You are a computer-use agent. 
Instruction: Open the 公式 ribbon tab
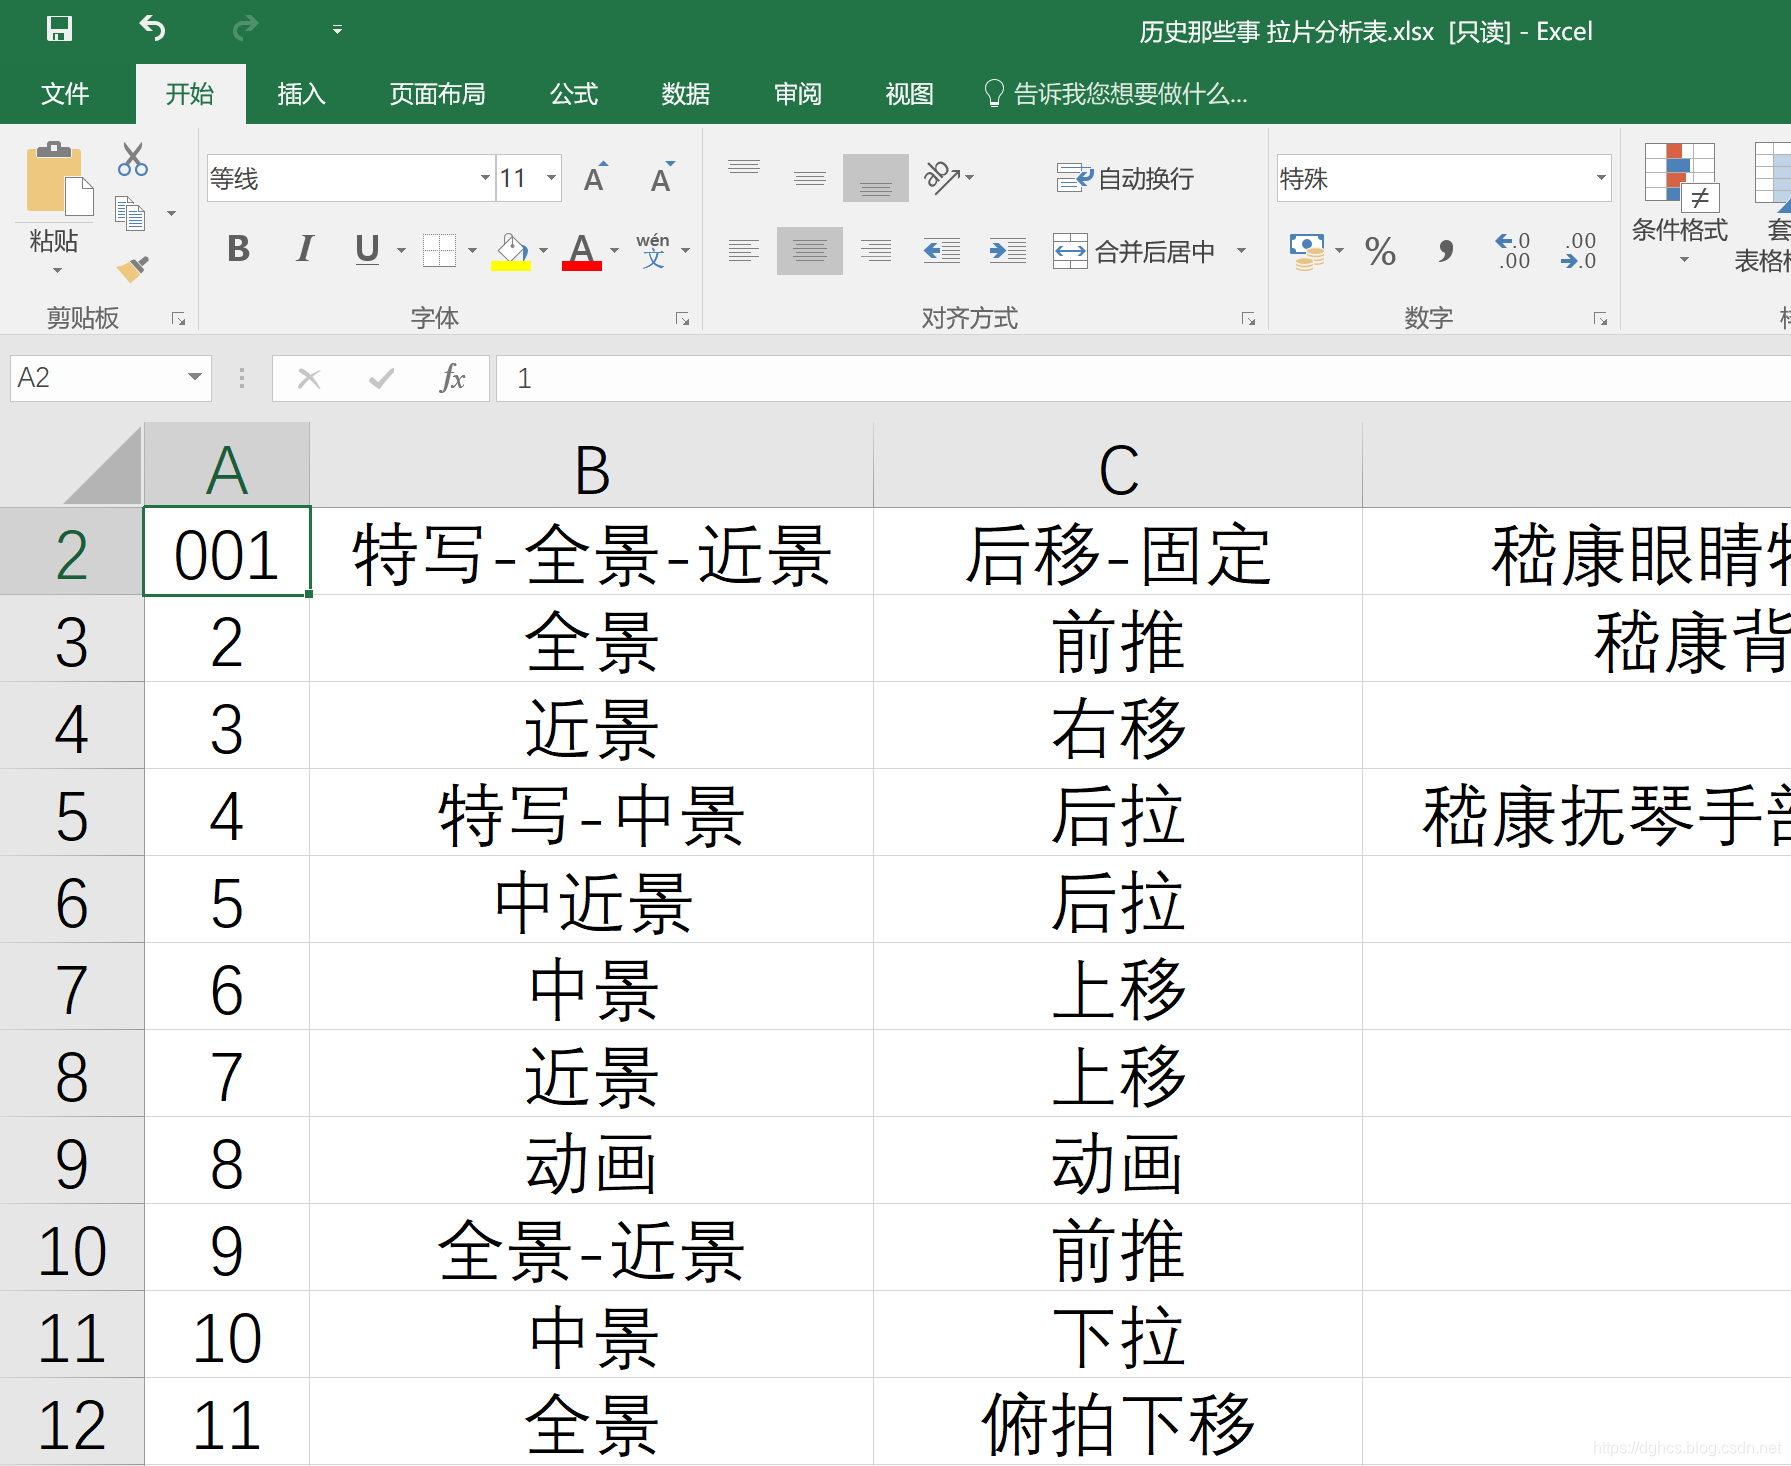573,94
